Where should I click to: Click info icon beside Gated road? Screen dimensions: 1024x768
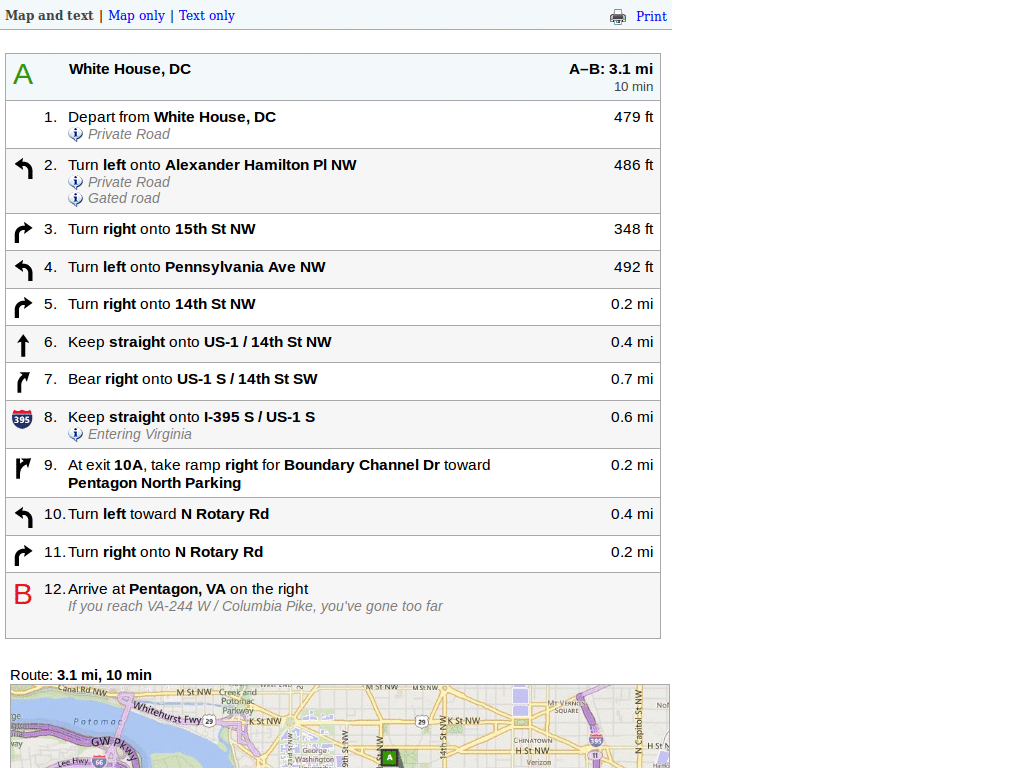point(76,199)
